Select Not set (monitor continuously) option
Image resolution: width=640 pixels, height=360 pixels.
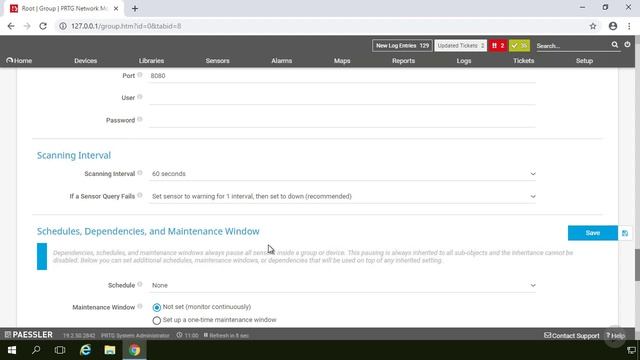157,307
